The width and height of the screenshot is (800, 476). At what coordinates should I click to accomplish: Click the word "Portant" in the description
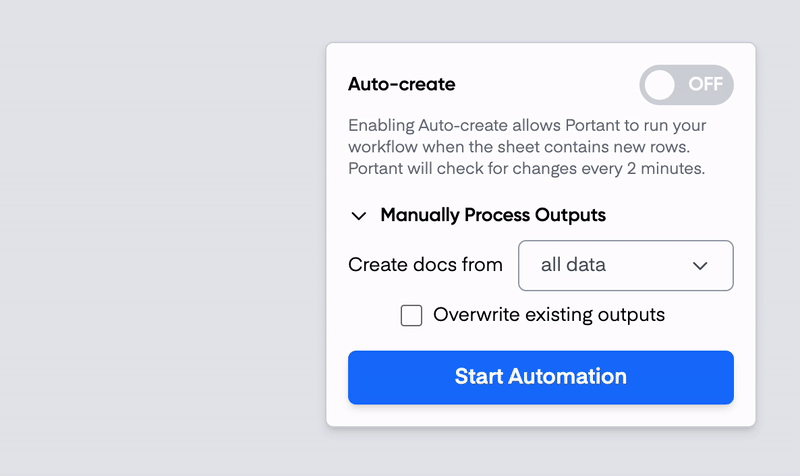pos(594,126)
